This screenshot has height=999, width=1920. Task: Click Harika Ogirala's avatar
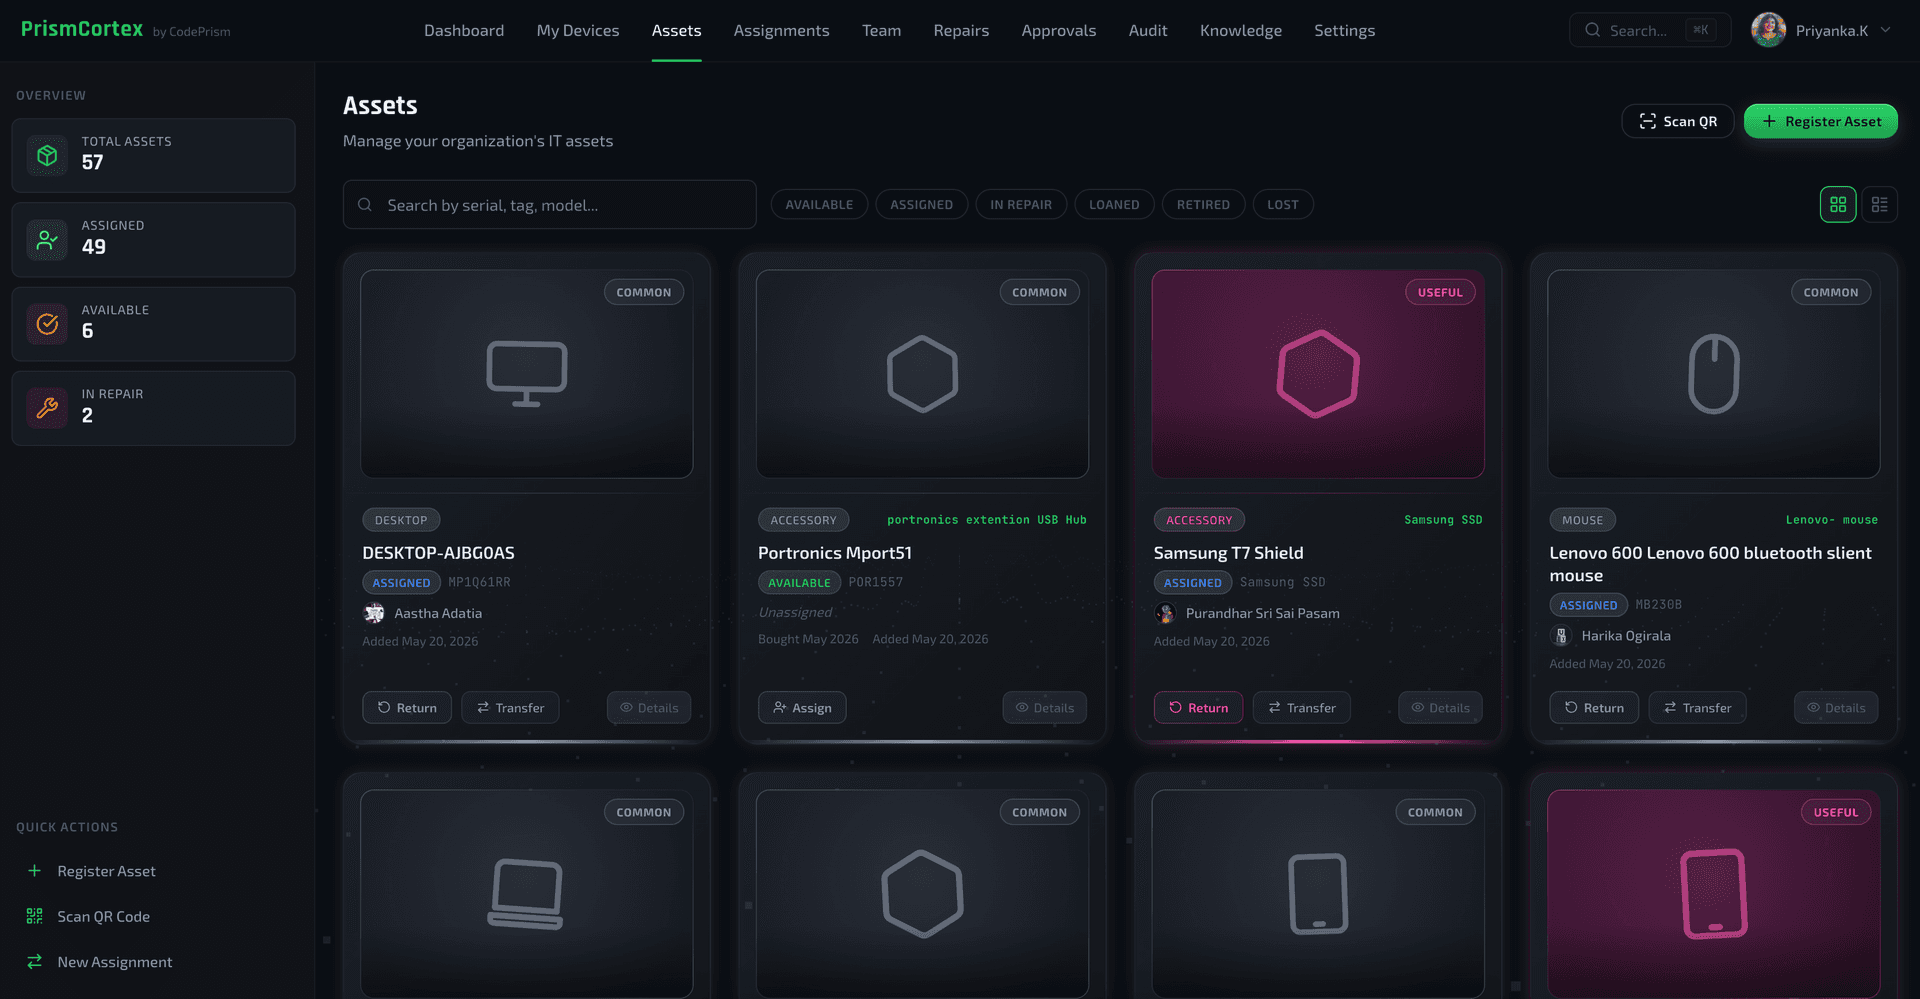pyautogui.click(x=1561, y=636)
